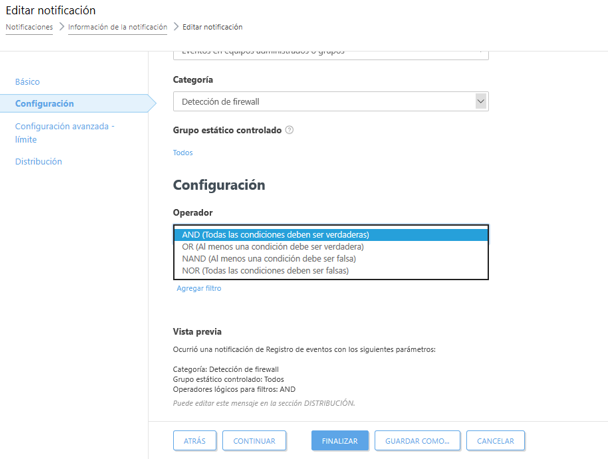Click the help icon beside Grupo estático controlado
Image resolution: width=608 pixels, height=469 pixels.
point(289,130)
